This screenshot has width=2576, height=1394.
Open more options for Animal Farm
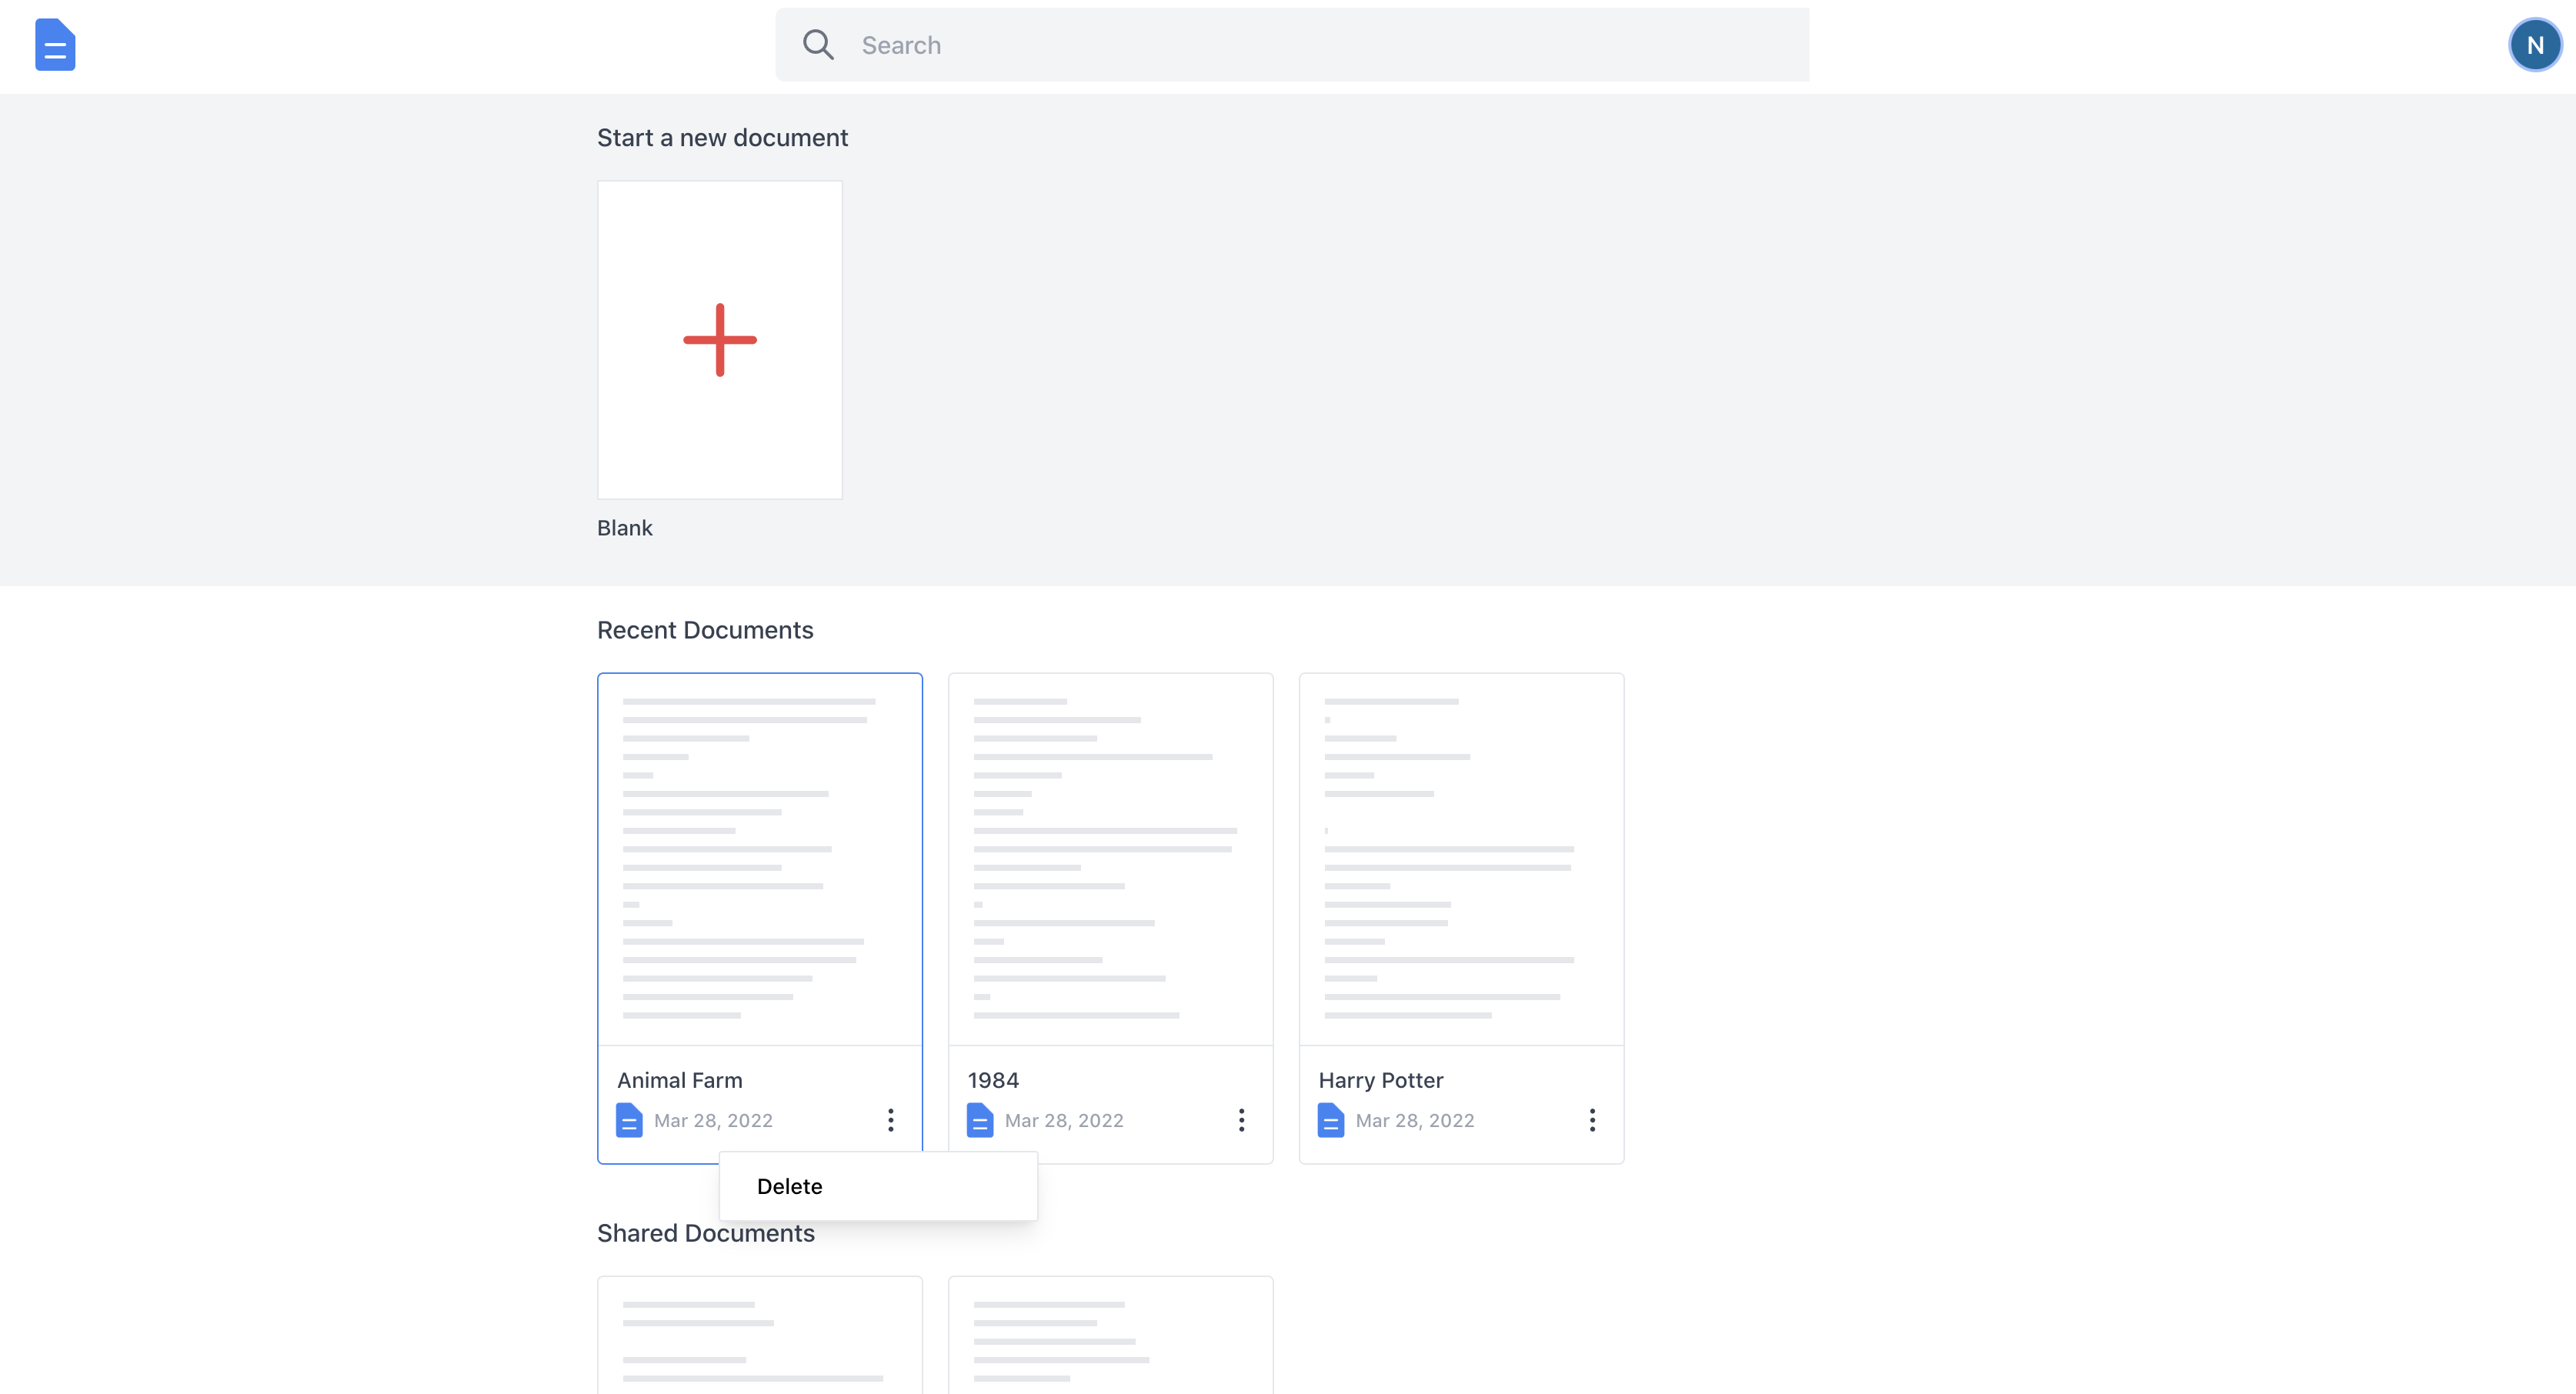890,1120
